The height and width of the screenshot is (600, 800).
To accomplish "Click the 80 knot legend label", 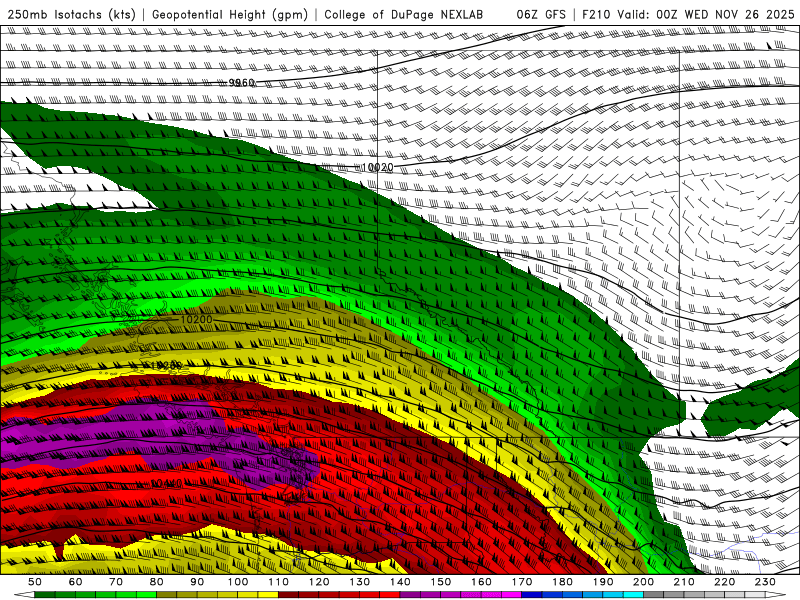I will tap(157, 582).
